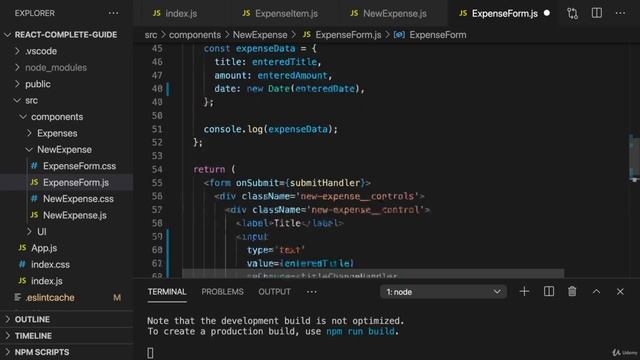This screenshot has height=360, width=640.
Task: Click modified 'M' badge on .eslintcache
Action: (x=117, y=298)
